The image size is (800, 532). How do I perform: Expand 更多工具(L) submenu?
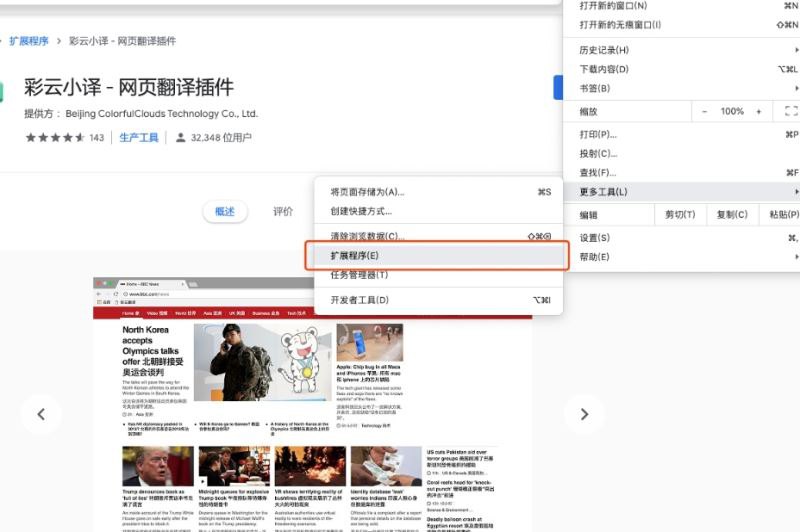tap(682, 192)
